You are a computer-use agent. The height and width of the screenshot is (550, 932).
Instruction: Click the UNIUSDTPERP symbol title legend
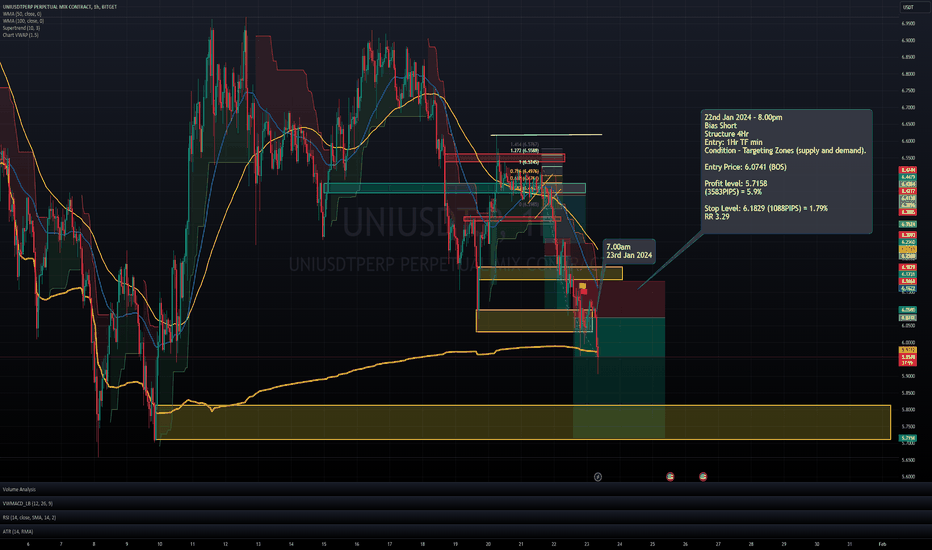(59, 7)
